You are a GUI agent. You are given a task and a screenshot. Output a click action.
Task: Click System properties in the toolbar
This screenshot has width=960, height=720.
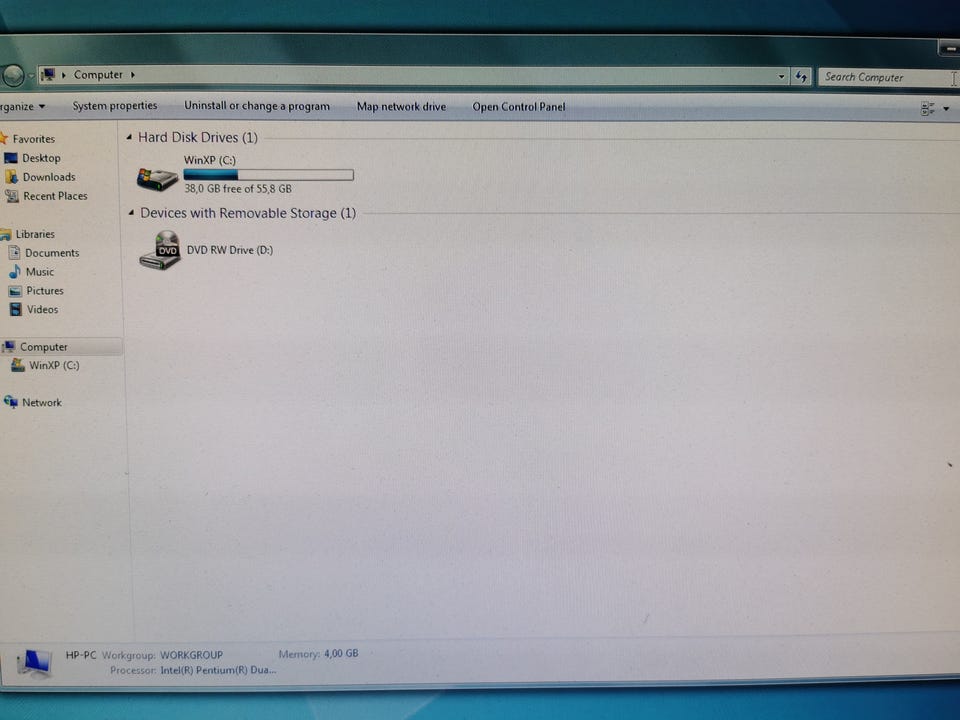click(x=115, y=106)
